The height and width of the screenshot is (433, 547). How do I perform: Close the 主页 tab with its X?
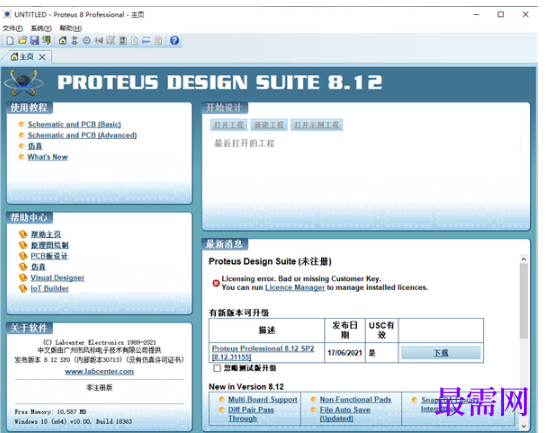click(42, 57)
